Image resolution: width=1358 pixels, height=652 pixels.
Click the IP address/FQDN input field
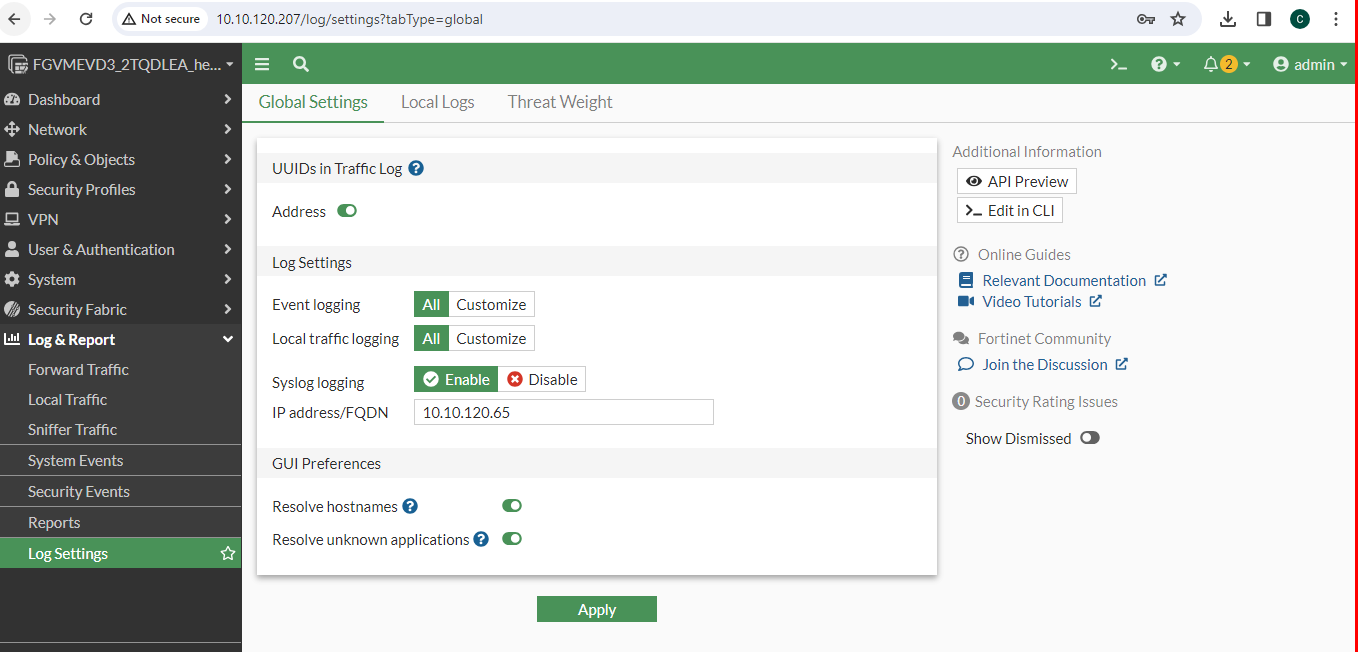[563, 412]
